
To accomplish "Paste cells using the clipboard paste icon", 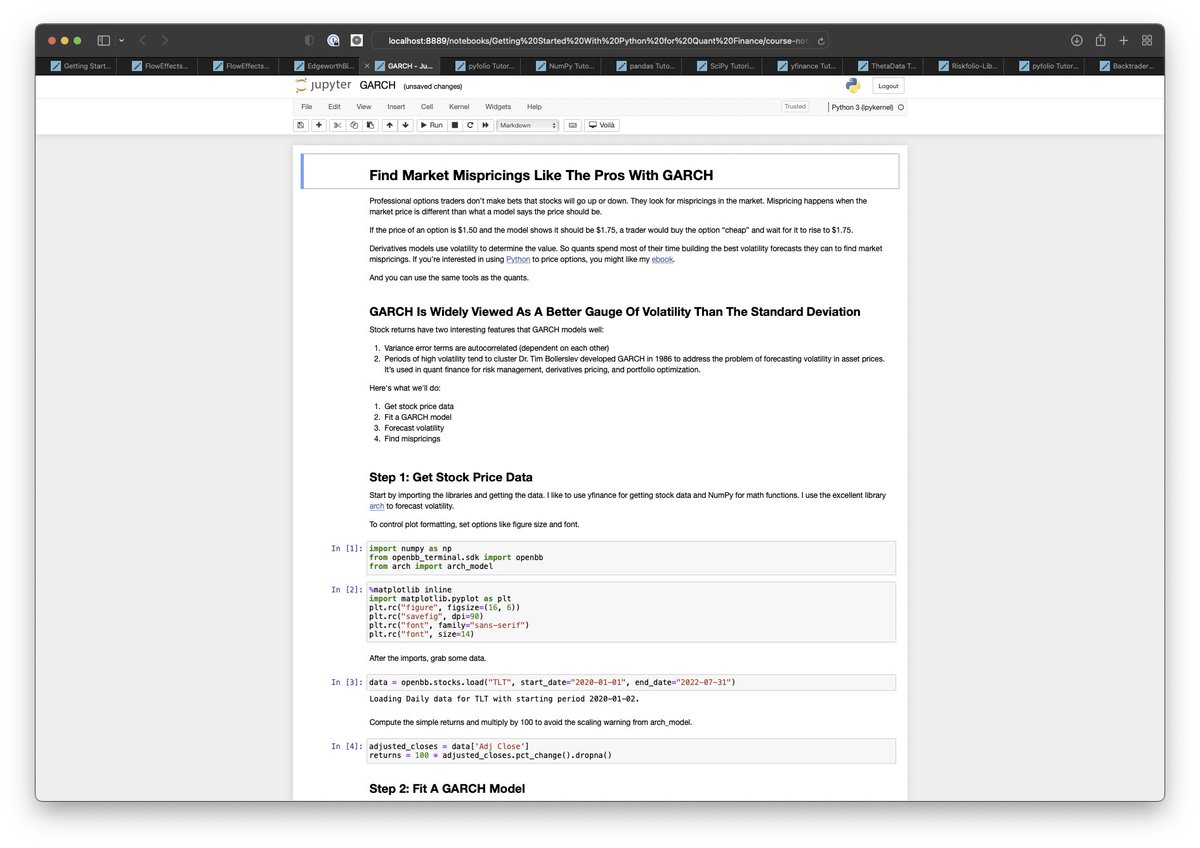I will [372, 125].
